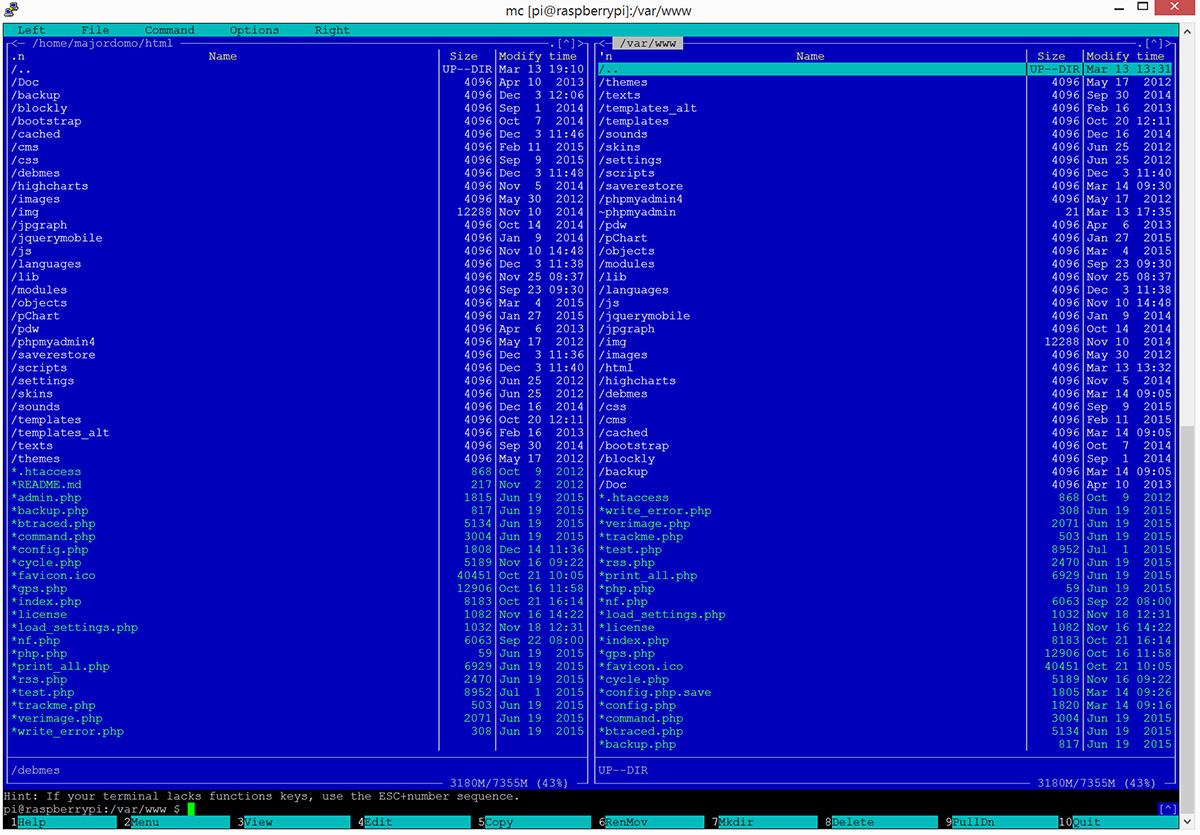1200x835 pixels.
Task: Click the /var/www path title of right panel
Action: [648, 44]
